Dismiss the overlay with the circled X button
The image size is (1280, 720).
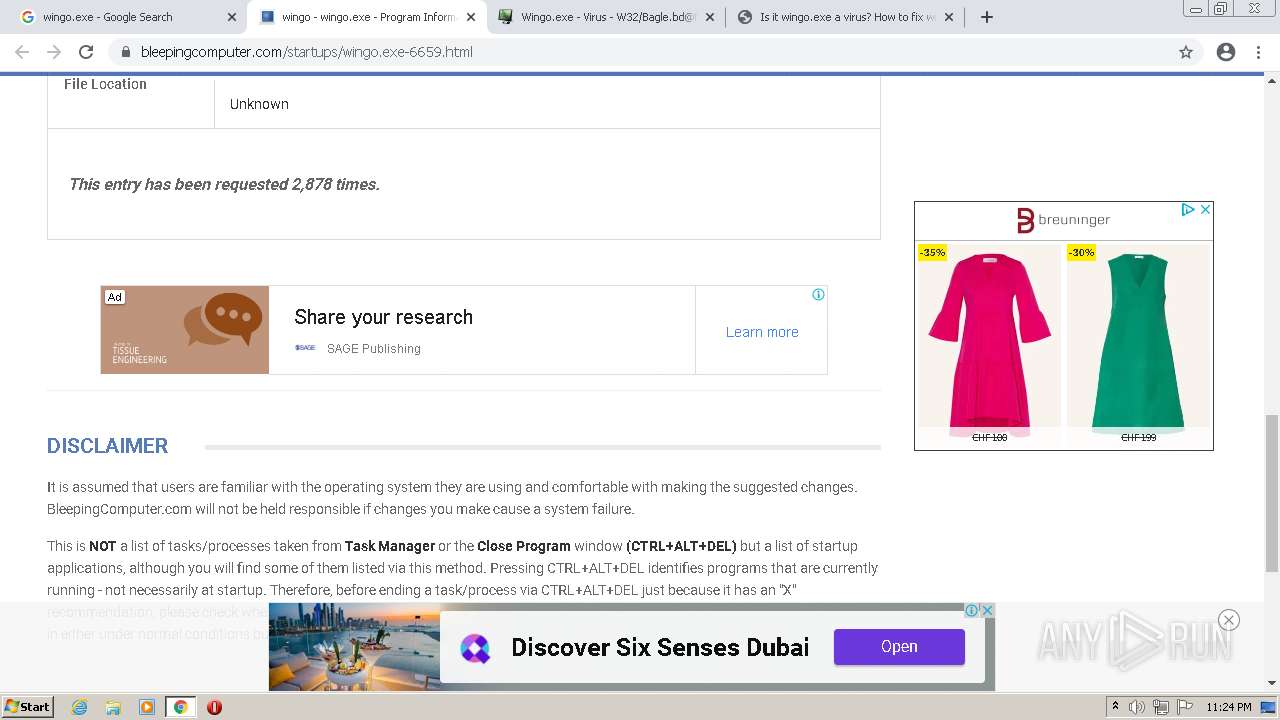point(1229,620)
